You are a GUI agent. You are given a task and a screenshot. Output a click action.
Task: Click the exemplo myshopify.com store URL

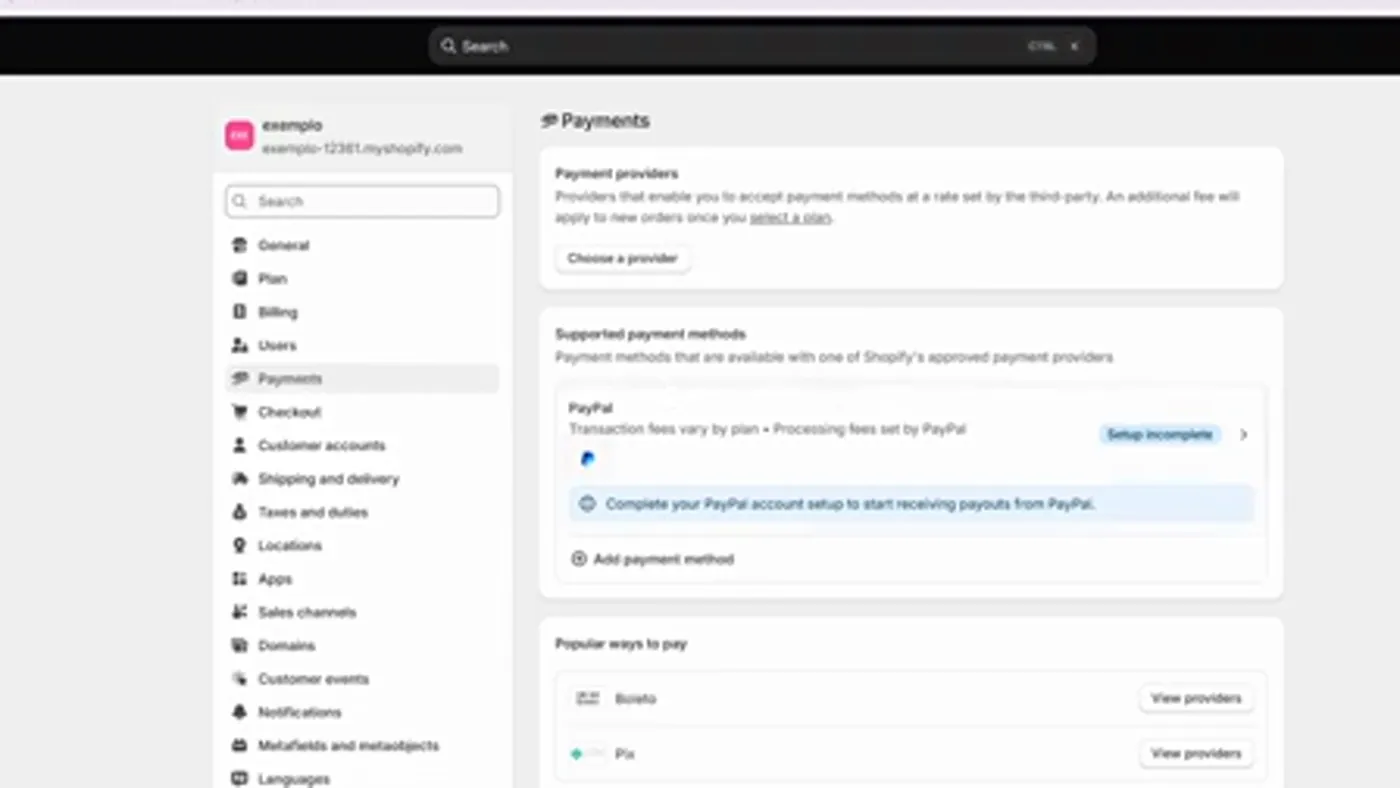362,148
